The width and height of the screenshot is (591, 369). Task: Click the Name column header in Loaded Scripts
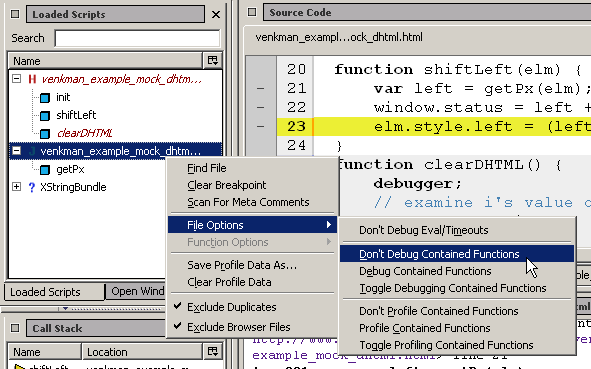[105, 61]
